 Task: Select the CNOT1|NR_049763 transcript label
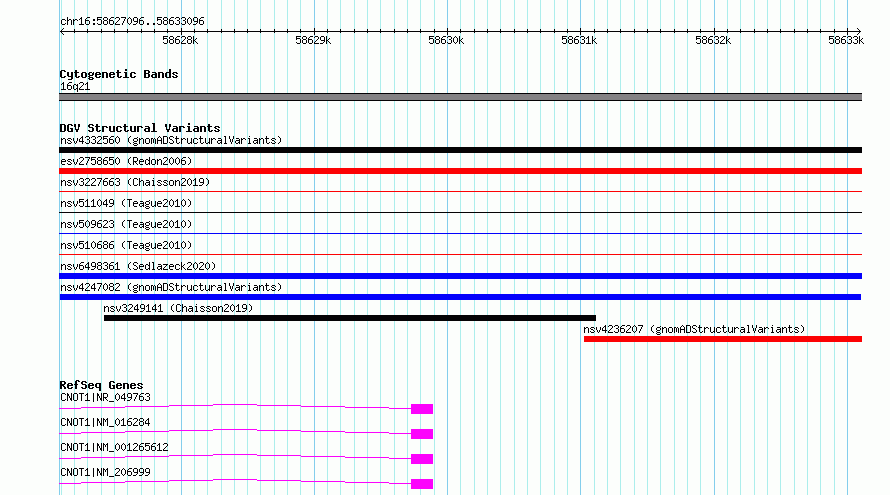(x=105, y=397)
